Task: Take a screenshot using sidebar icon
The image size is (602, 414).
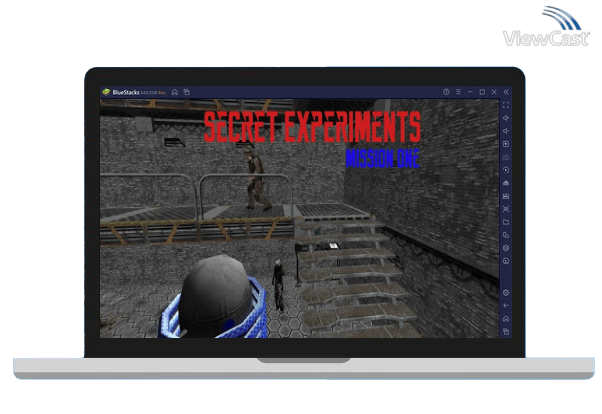Action: coord(506,209)
